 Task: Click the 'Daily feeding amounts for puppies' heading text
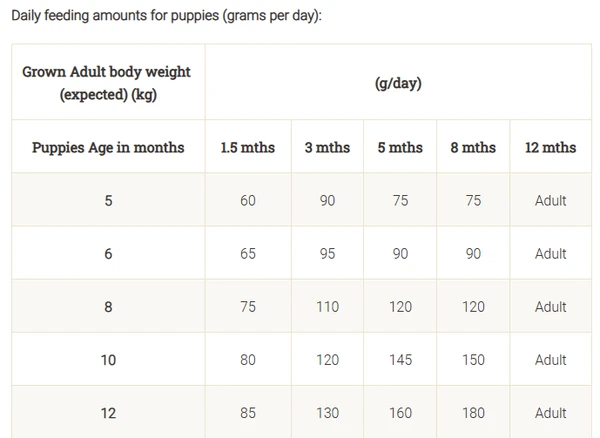[166, 18]
